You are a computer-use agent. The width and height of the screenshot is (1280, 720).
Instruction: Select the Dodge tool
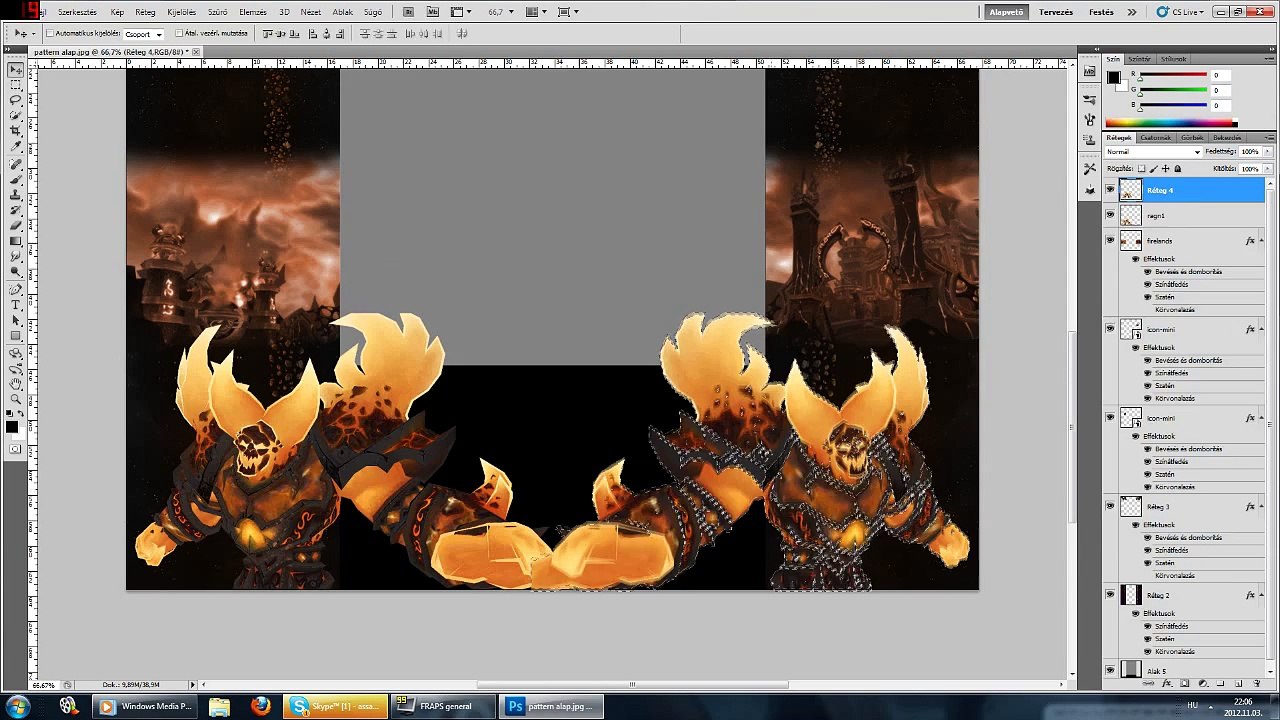16,271
